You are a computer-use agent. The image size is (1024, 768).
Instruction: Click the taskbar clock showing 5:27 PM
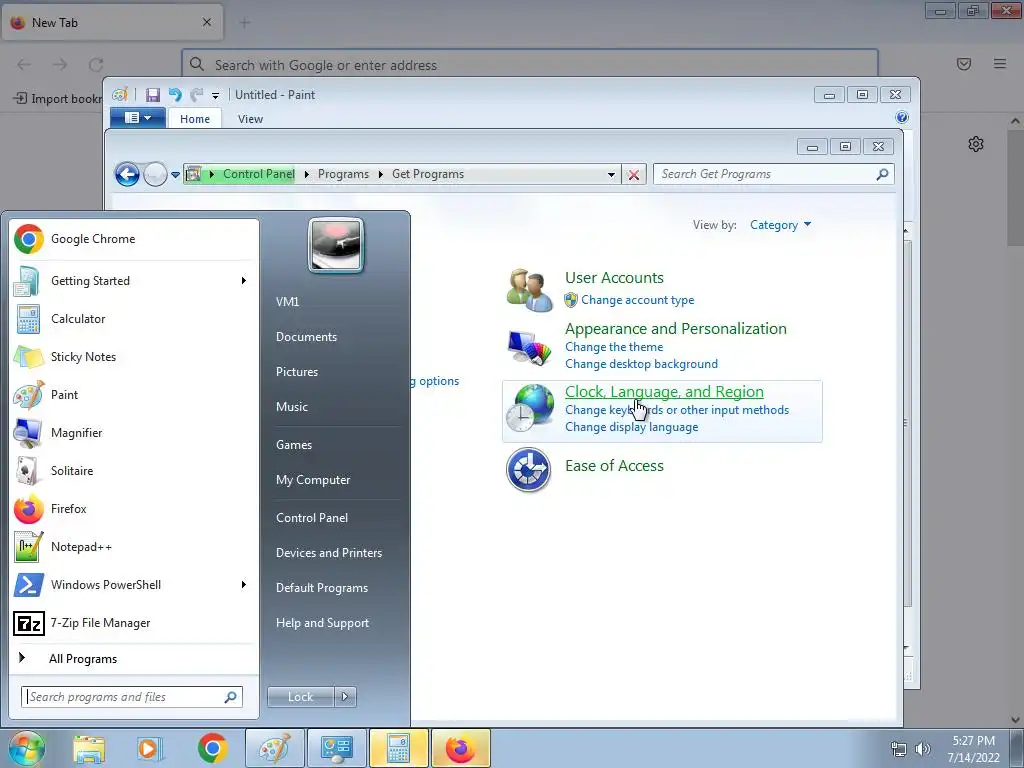[x=973, y=749]
